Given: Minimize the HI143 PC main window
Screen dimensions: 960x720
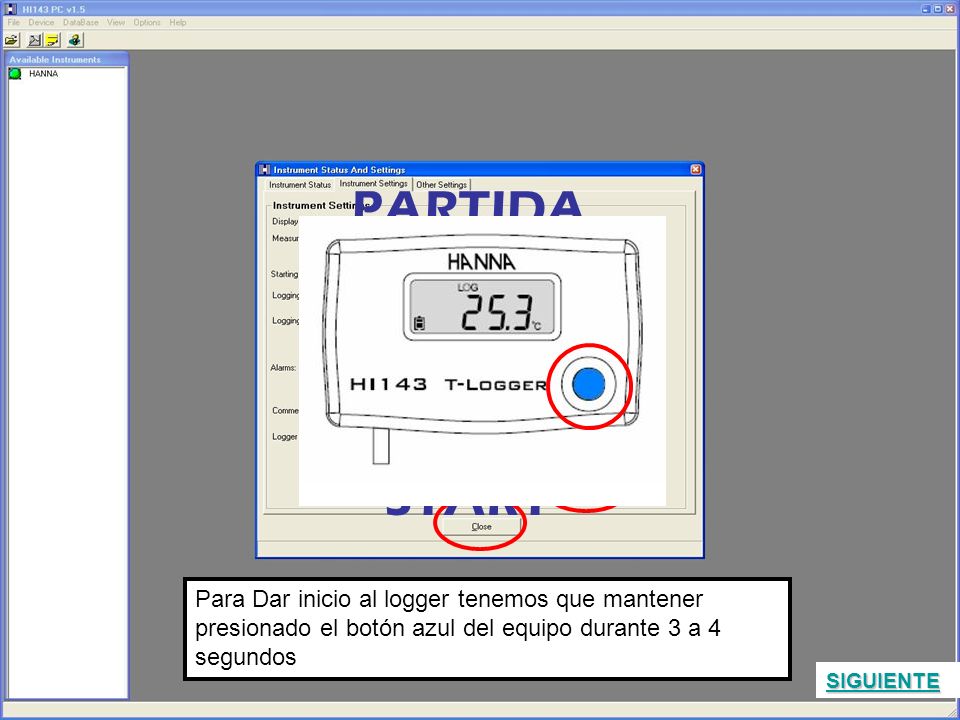Looking at the screenshot, I should point(926,9).
